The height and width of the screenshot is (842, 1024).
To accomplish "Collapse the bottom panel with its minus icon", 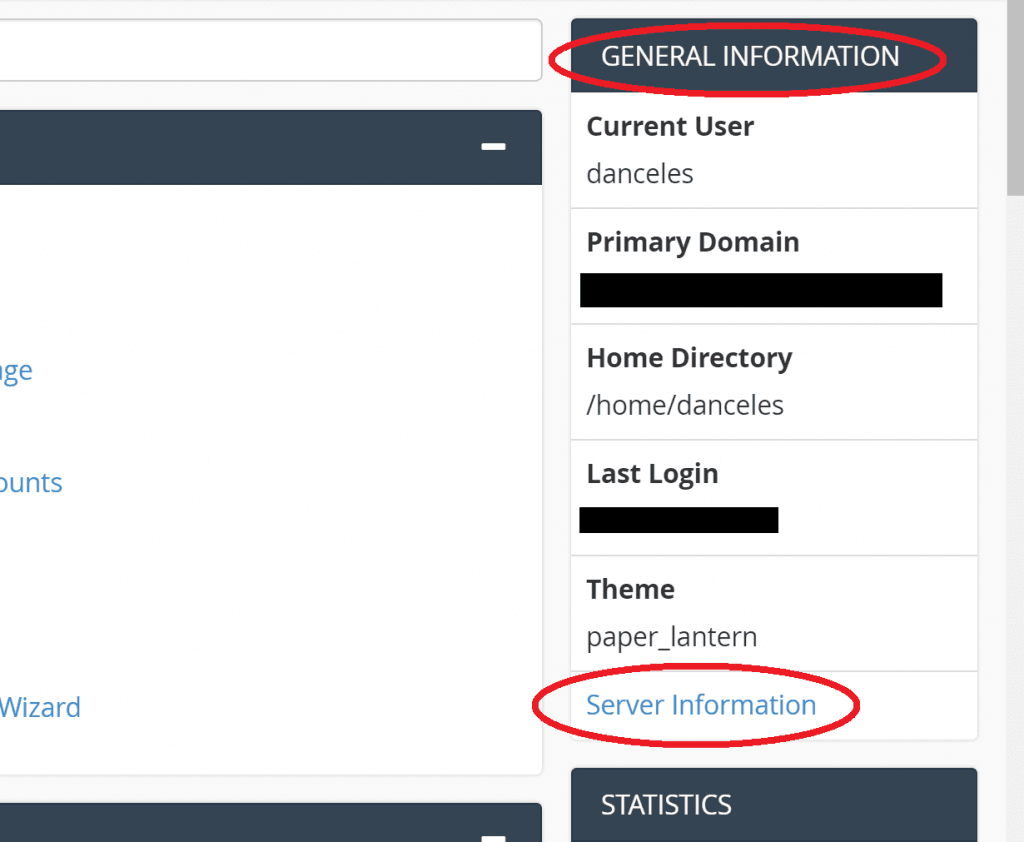I will tap(493, 840).
